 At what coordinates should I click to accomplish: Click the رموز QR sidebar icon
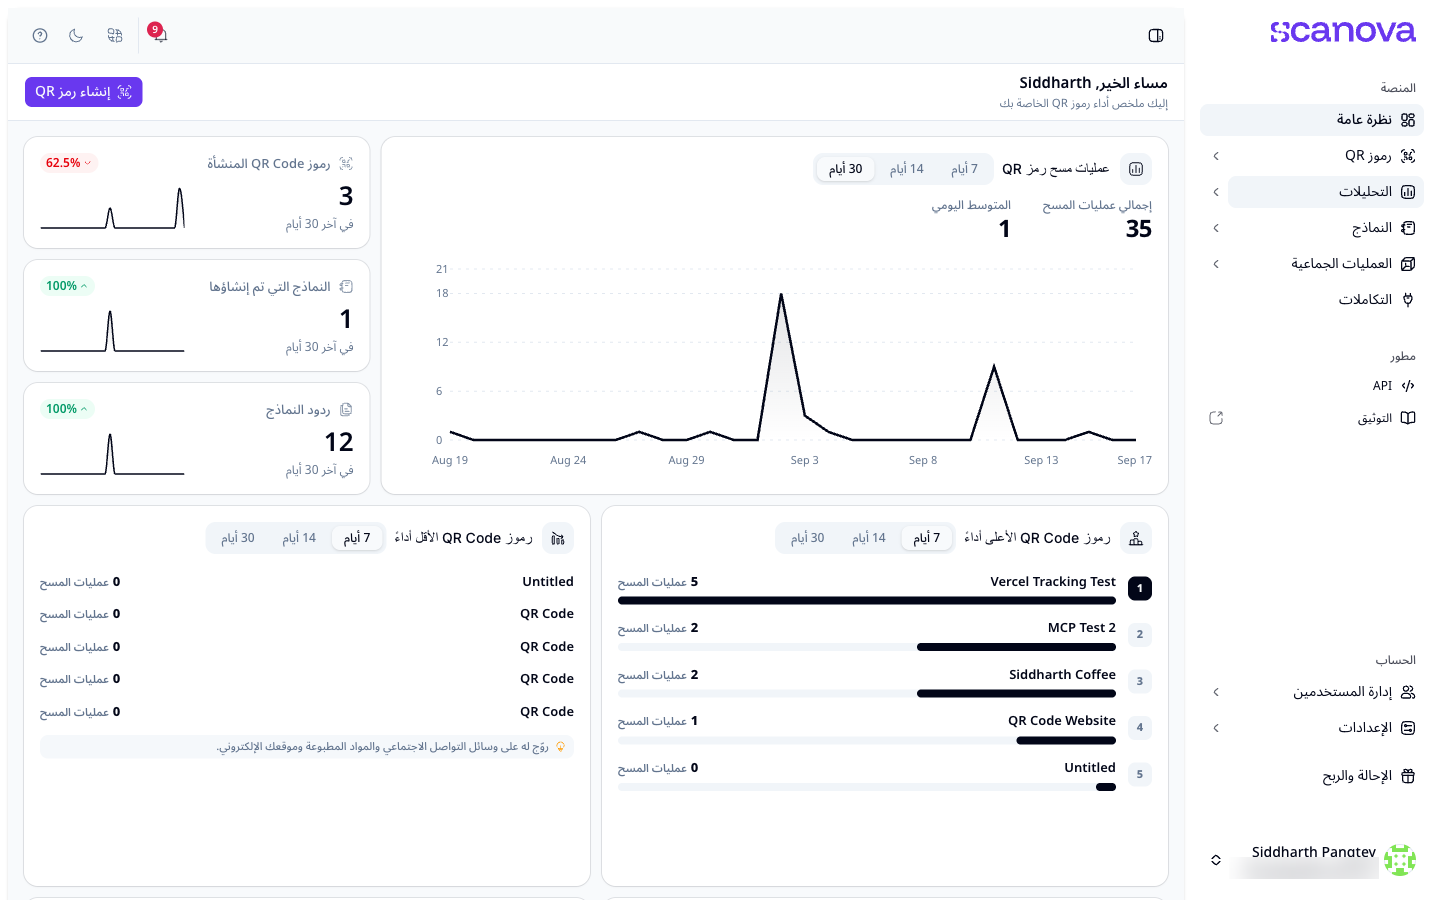[x=1408, y=156]
